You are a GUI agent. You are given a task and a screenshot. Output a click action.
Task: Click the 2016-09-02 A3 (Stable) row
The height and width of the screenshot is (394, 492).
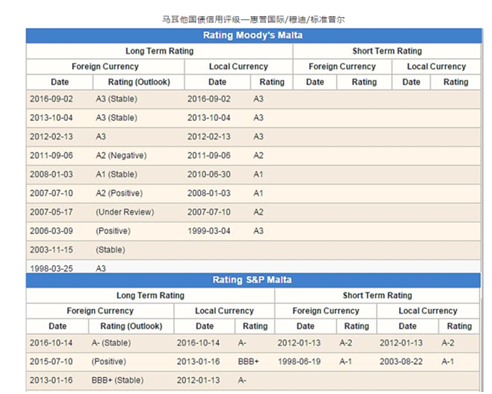[x=253, y=99]
